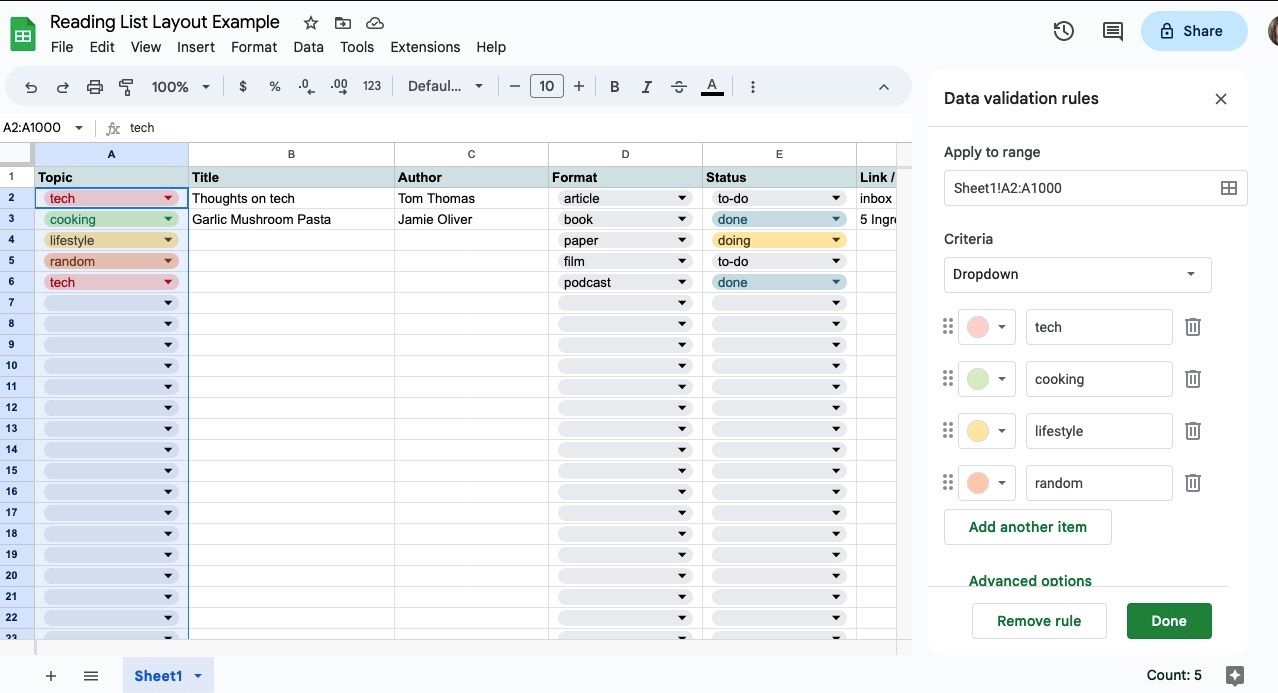Screen dimensions: 1278x693
Task: Open the Data menu
Action: 308,47
